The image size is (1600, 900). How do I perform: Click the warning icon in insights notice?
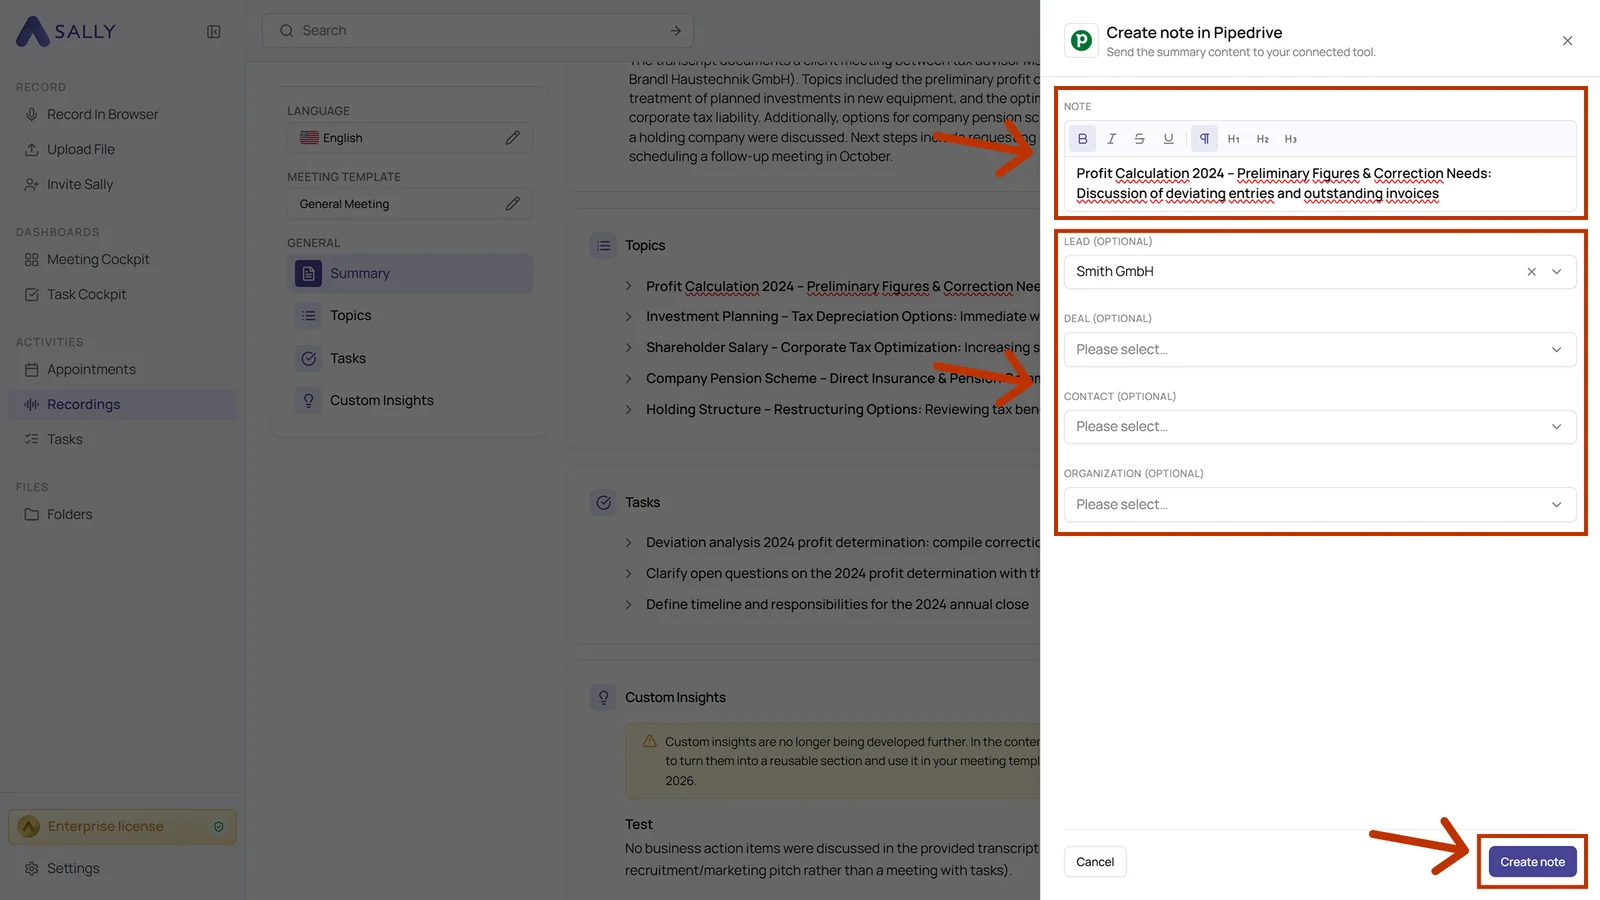pos(649,742)
